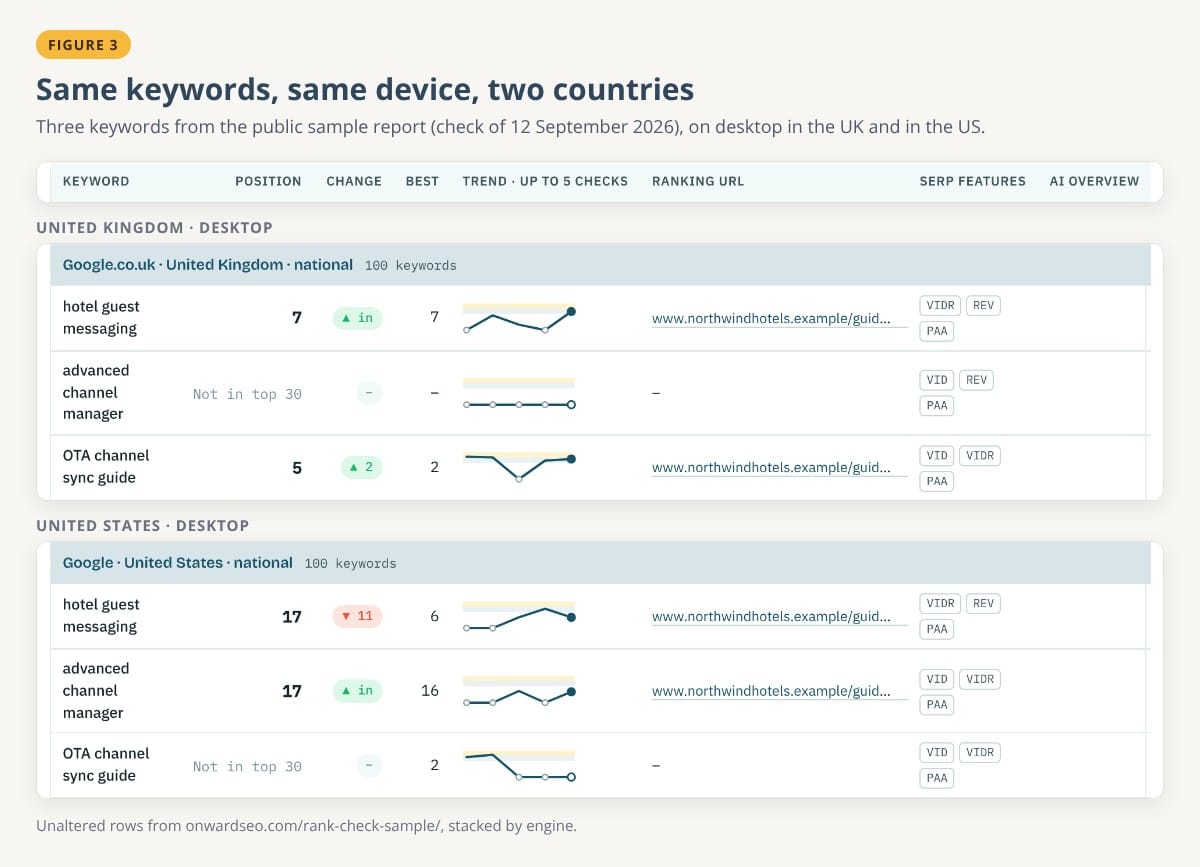1200x867 pixels.
Task: Click '100 keywords' in the Google.co.uk header
Action: 411,266
